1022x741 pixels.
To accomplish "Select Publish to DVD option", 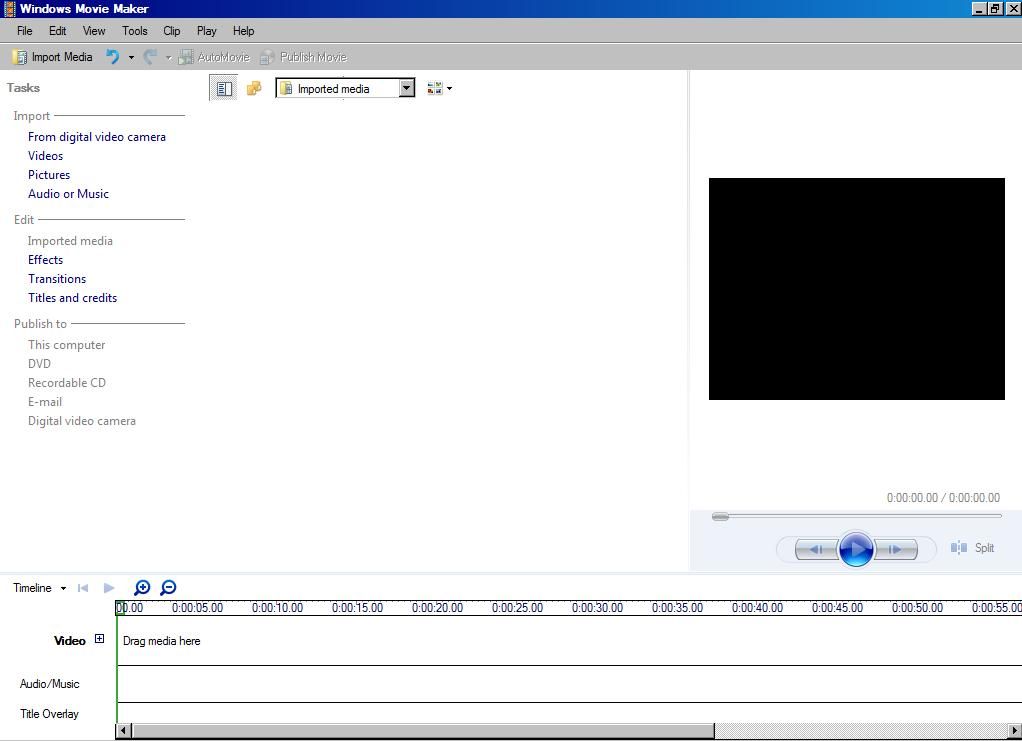I will [39, 363].
